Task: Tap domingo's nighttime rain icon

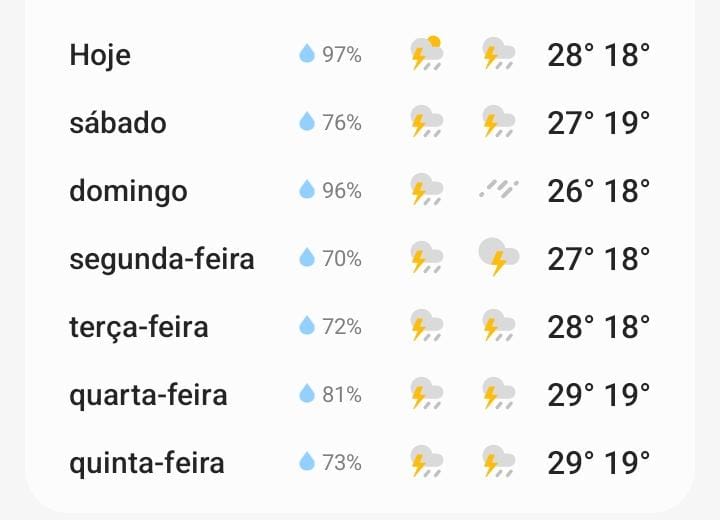Action: [499, 189]
